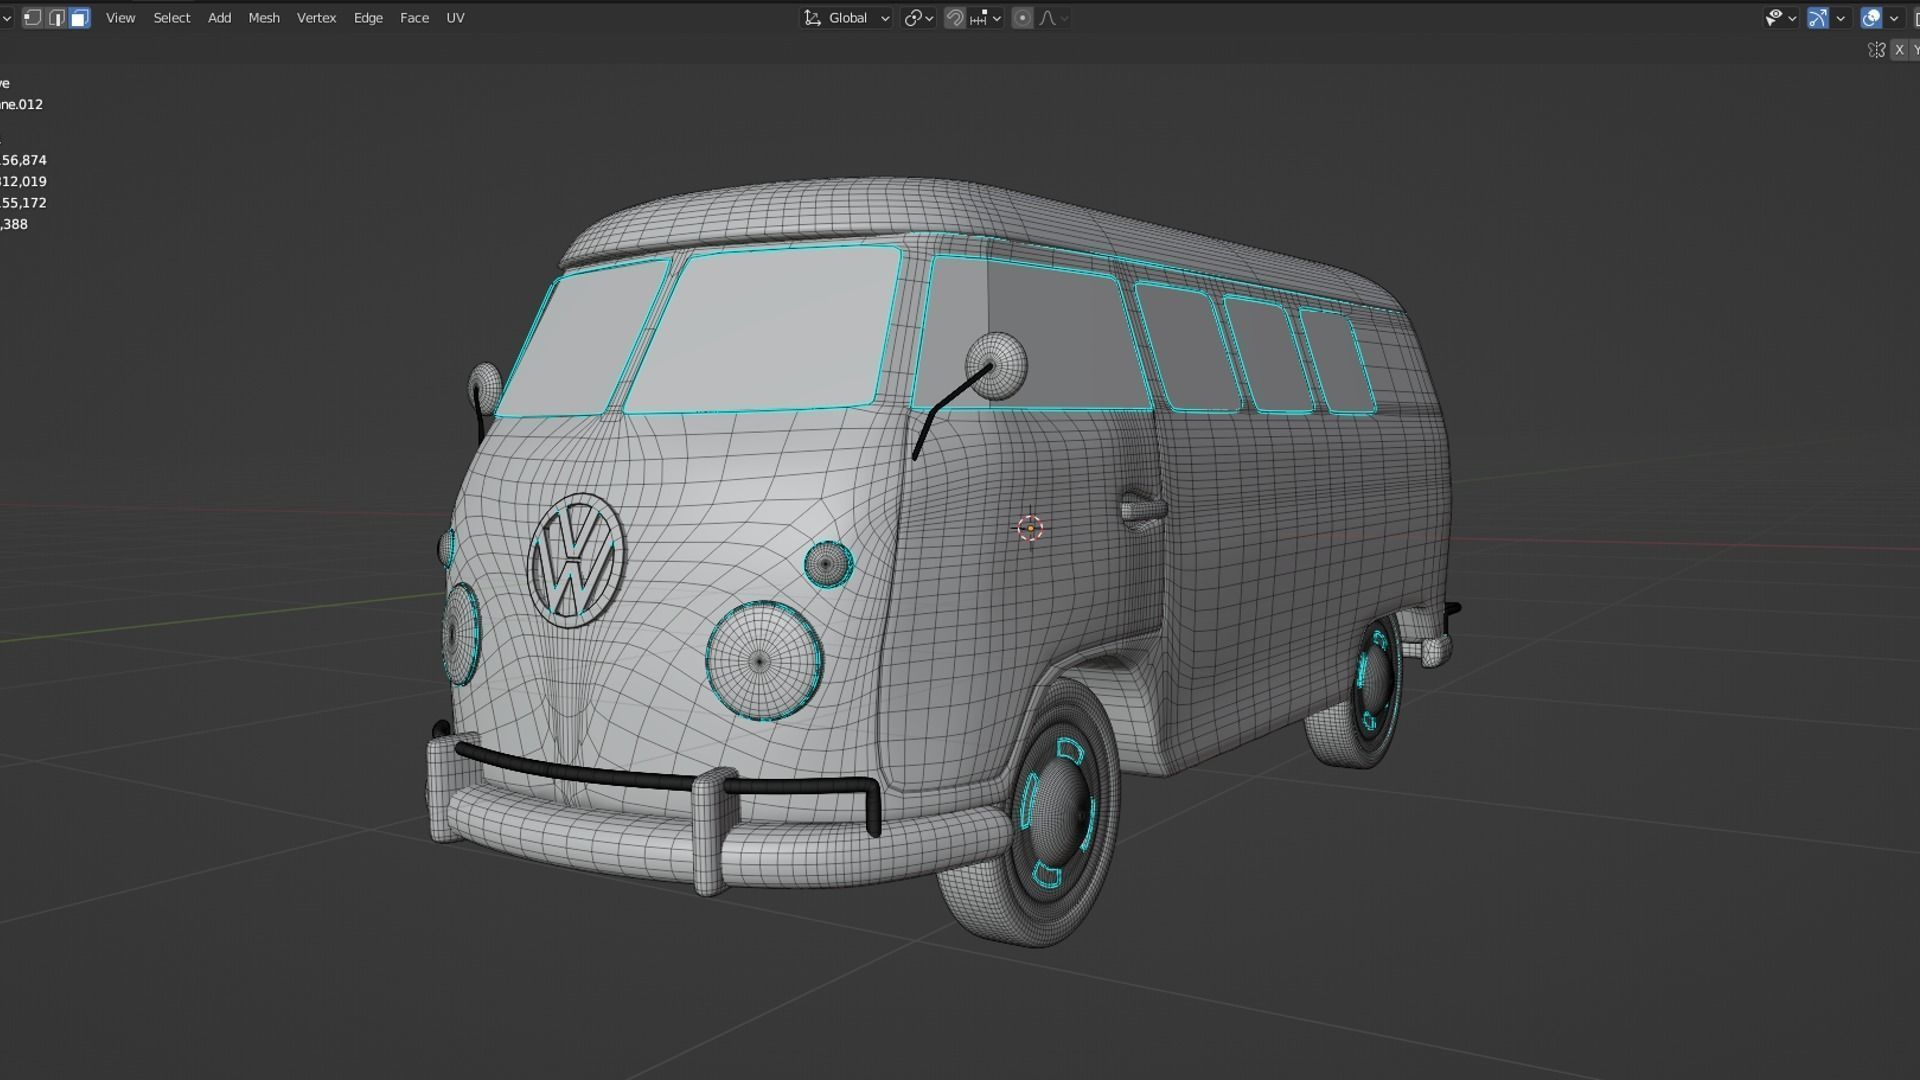Switch to Edge select mode
Screen dimensions: 1920x1080
pos(57,17)
